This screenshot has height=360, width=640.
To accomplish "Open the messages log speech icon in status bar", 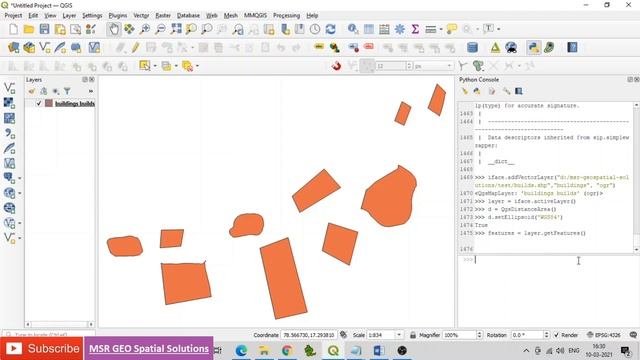I will point(633,335).
